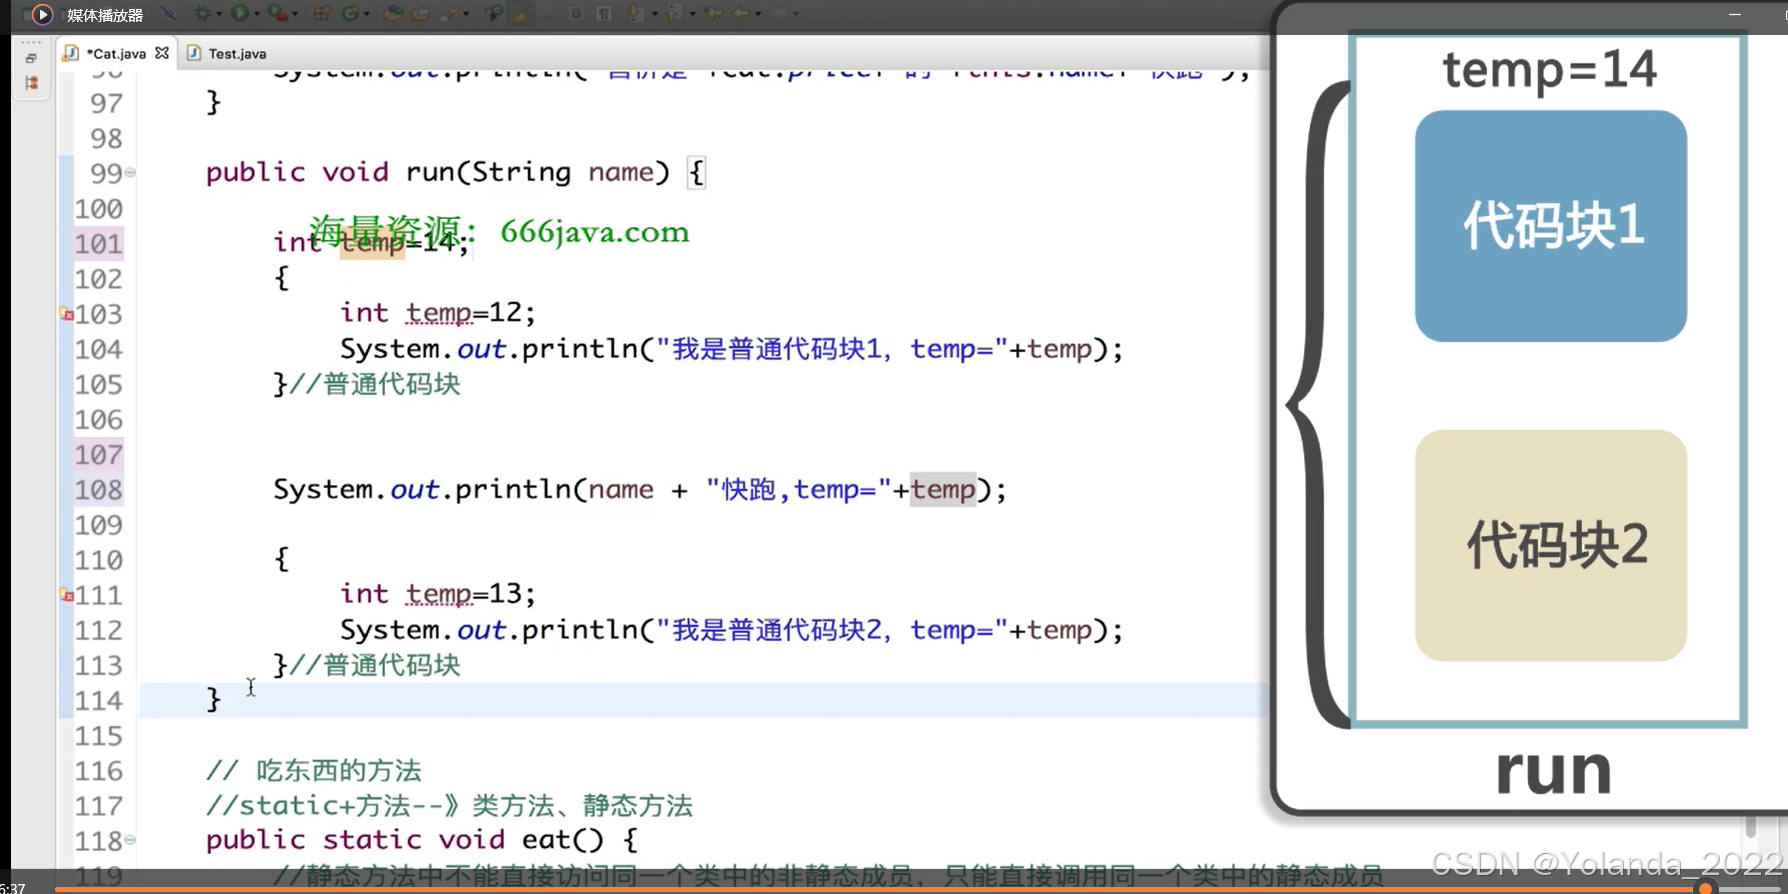The height and width of the screenshot is (894, 1788).
Task: Click the println 我是普通代码块1 line
Action: pos(731,349)
